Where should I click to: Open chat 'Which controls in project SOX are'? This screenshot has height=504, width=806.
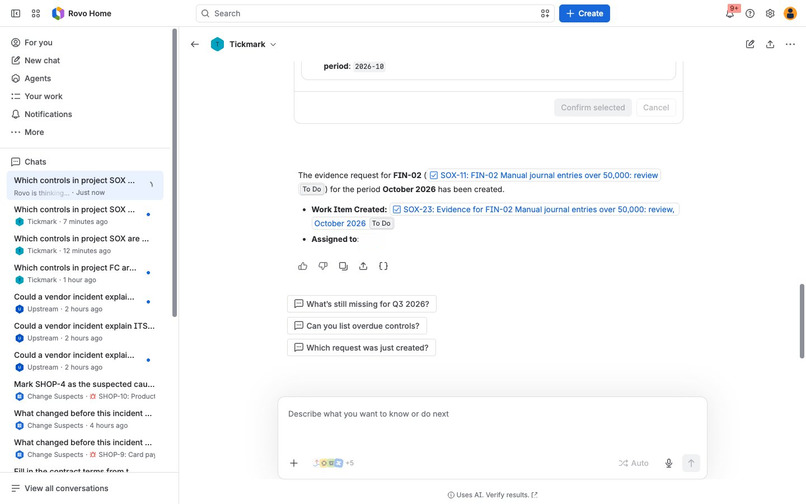pos(85,244)
